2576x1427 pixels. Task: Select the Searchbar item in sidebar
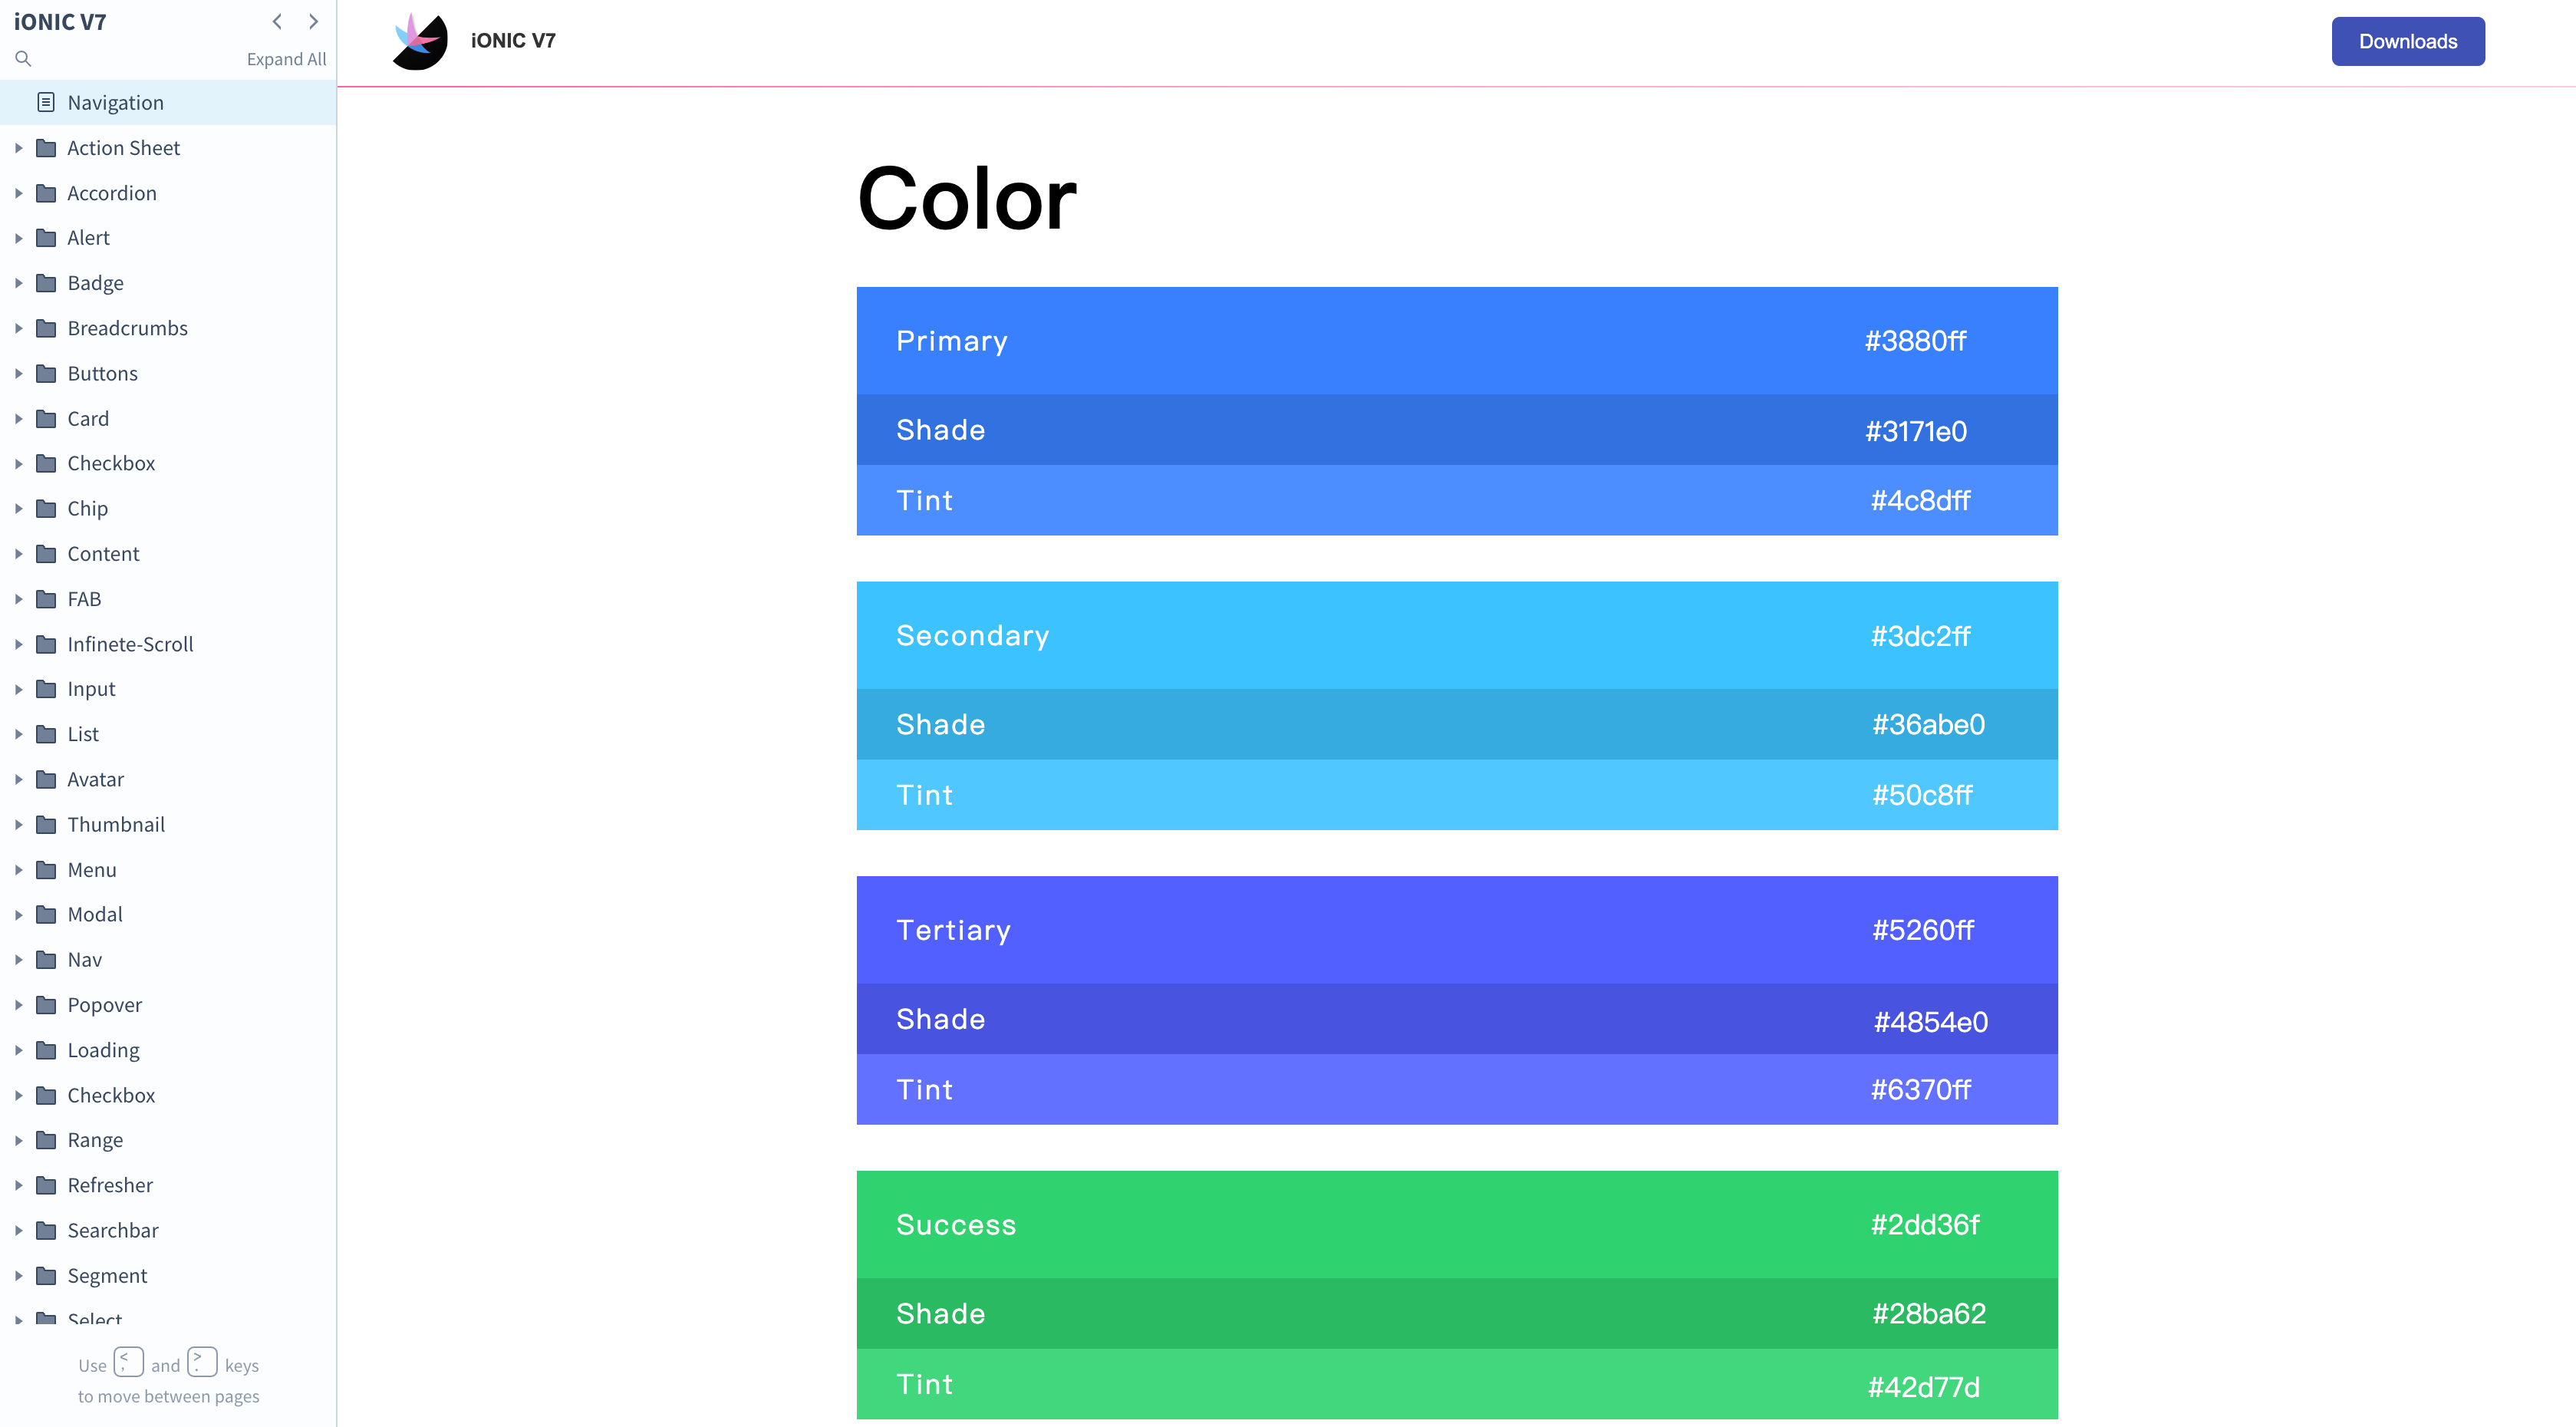113,1230
